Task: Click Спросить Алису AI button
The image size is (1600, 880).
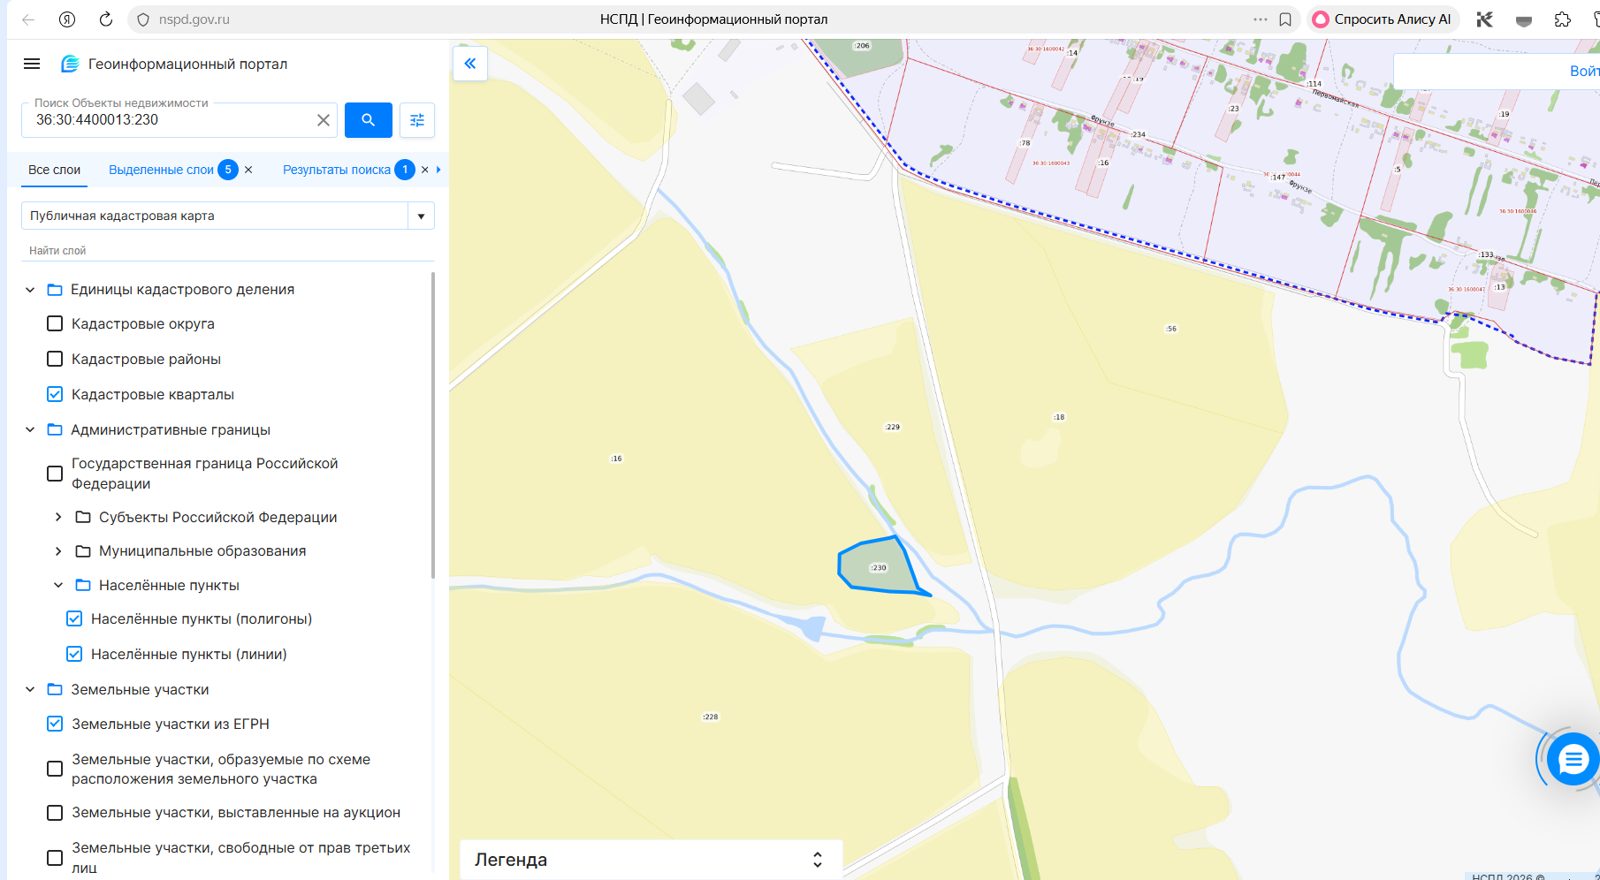Action: point(1382,19)
